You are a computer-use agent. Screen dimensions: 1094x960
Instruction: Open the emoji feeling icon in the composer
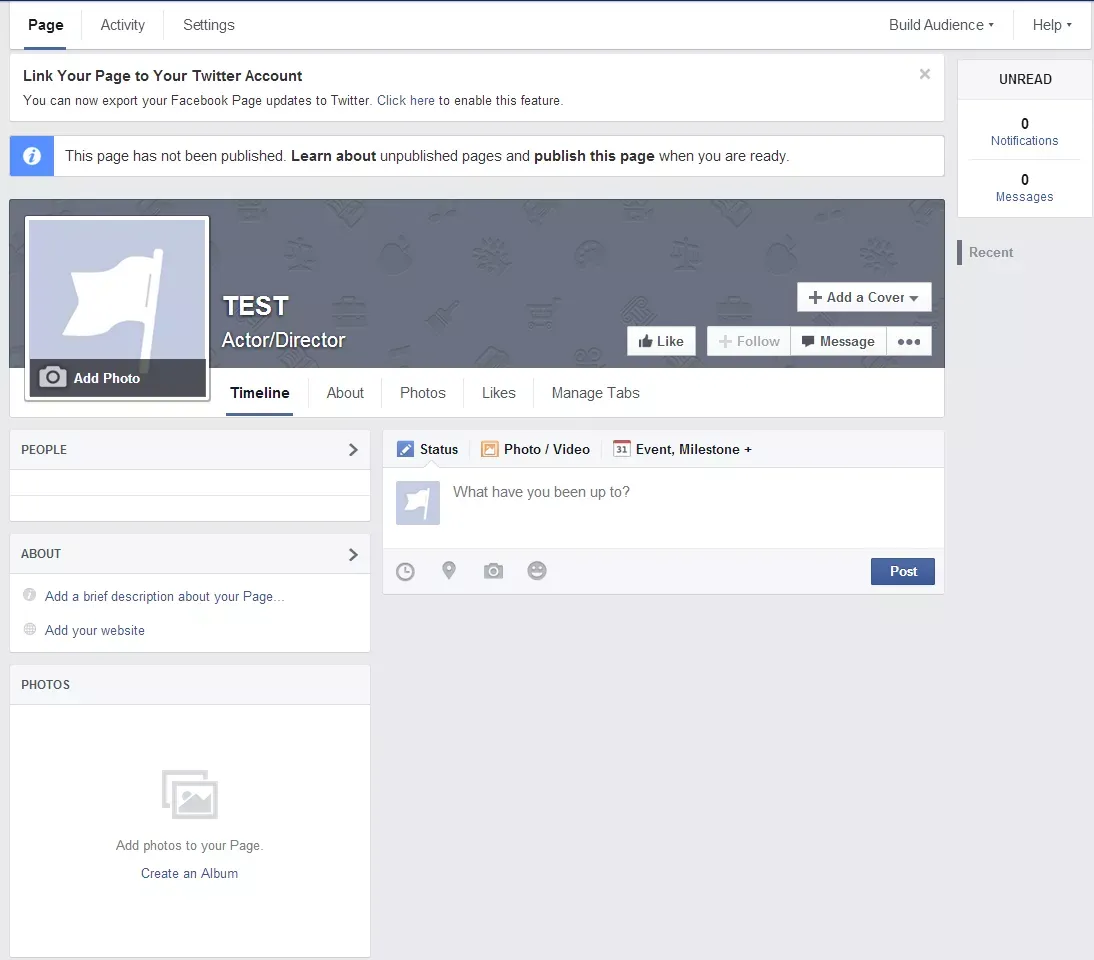click(537, 570)
